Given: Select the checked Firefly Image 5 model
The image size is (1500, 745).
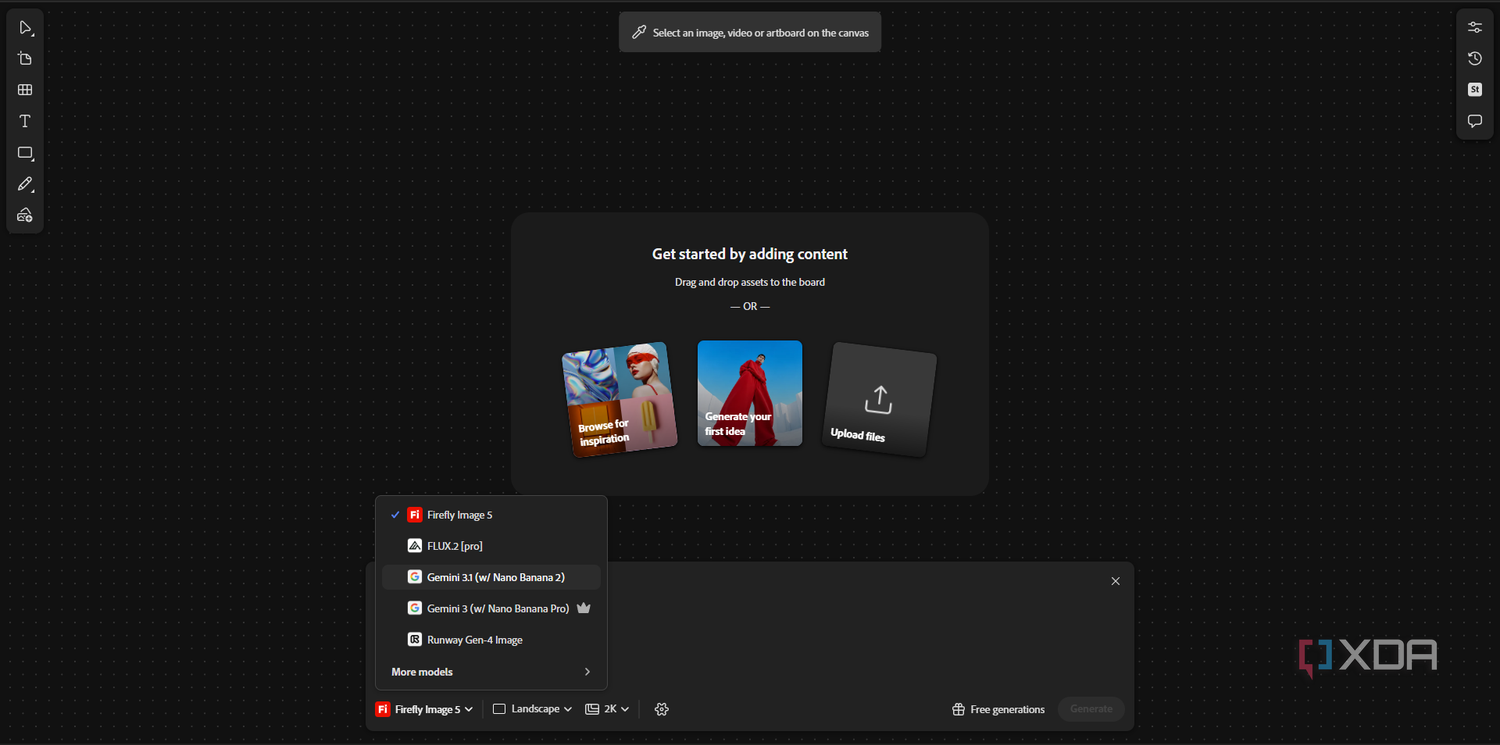Looking at the screenshot, I should click(491, 515).
